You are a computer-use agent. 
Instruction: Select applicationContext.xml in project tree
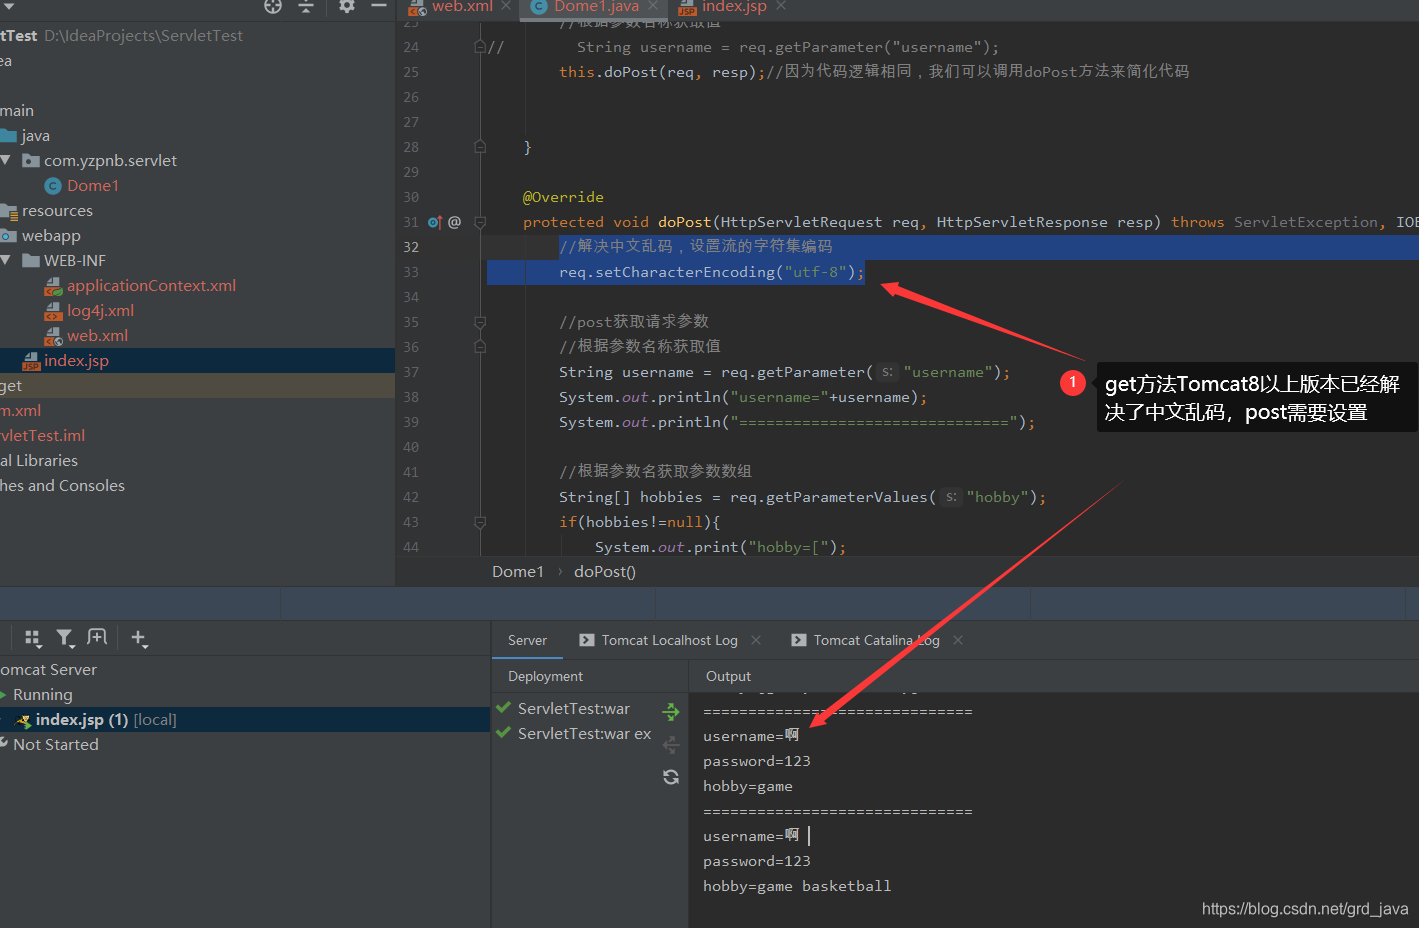(151, 285)
